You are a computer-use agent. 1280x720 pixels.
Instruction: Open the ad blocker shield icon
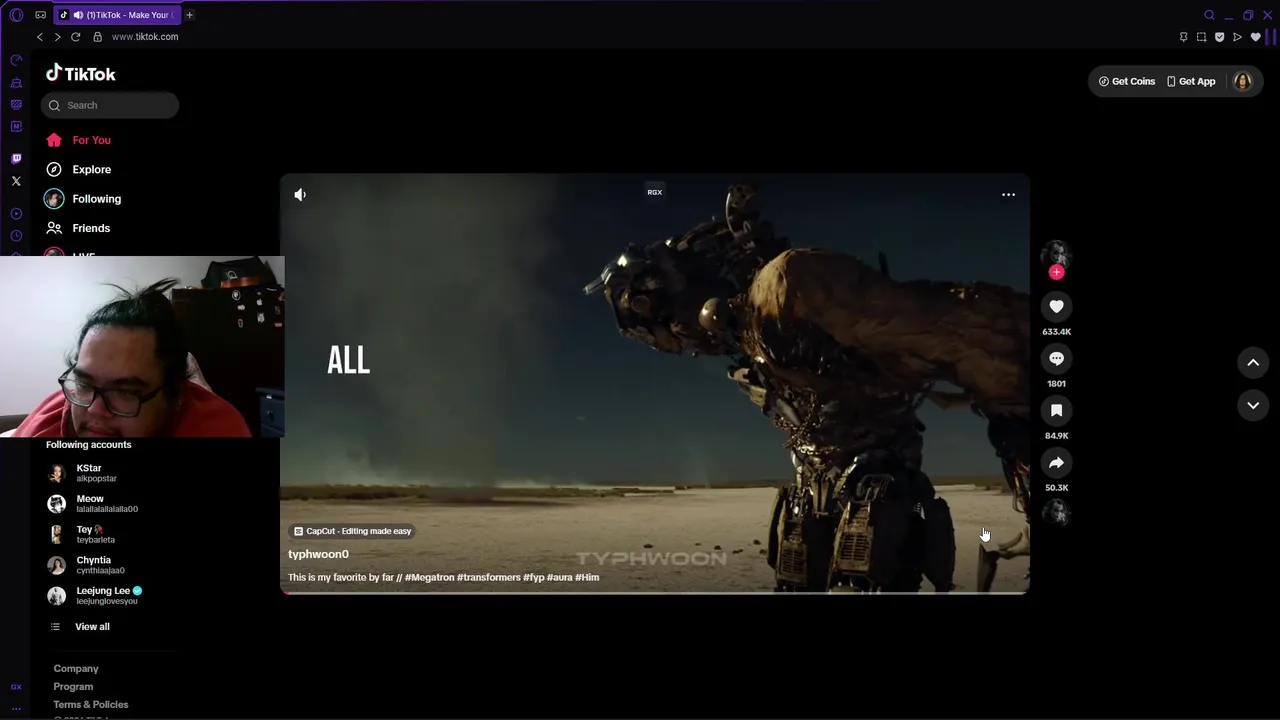1219,37
